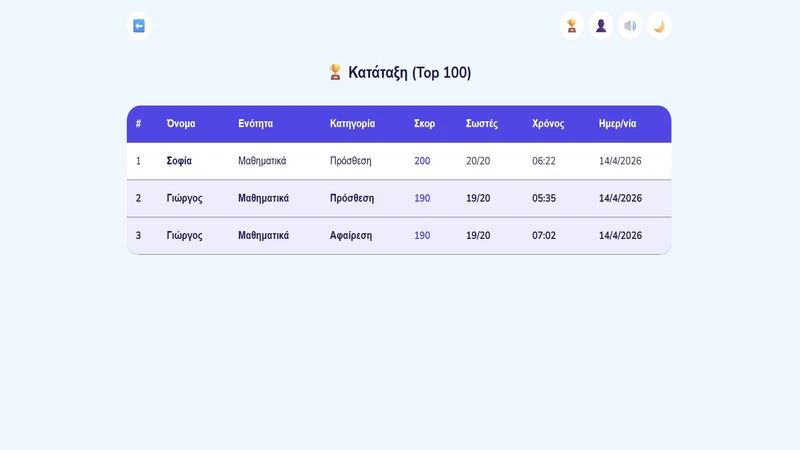The height and width of the screenshot is (450, 800).
Task: Click Γιώργος name in rank 2 row
Action: point(184,198)
